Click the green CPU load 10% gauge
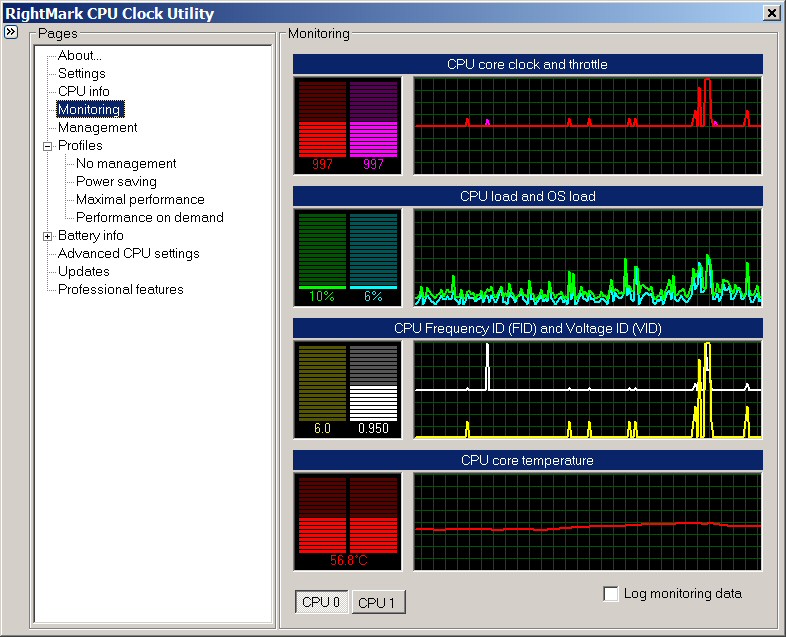Viewport: 786px width, 637px height. 322,251
